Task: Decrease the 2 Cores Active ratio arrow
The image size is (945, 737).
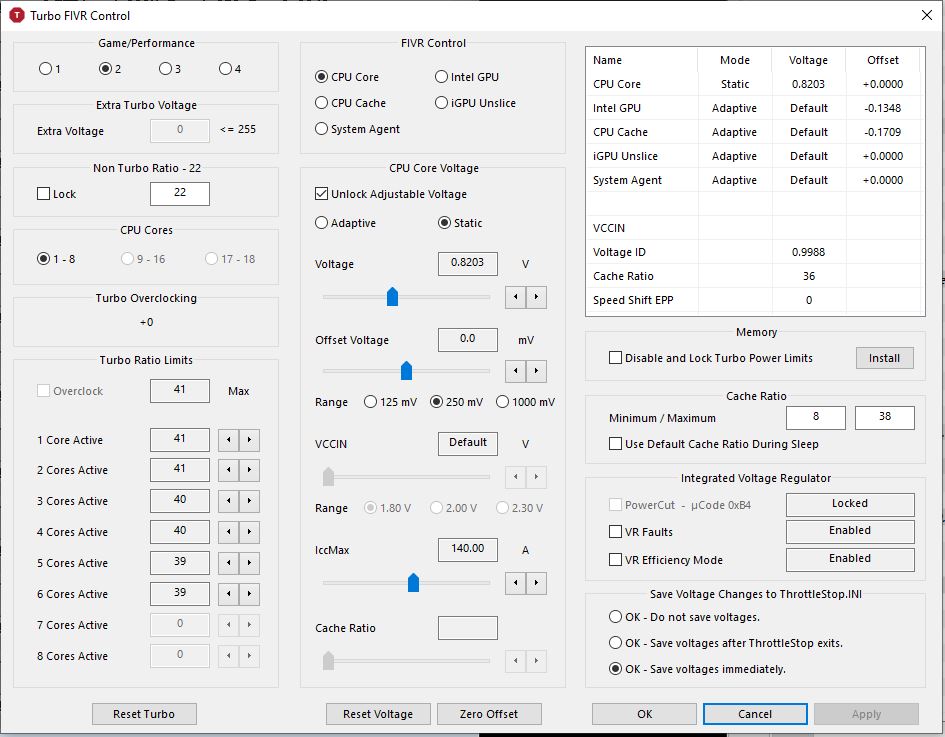Action: [x=228, y=470]
